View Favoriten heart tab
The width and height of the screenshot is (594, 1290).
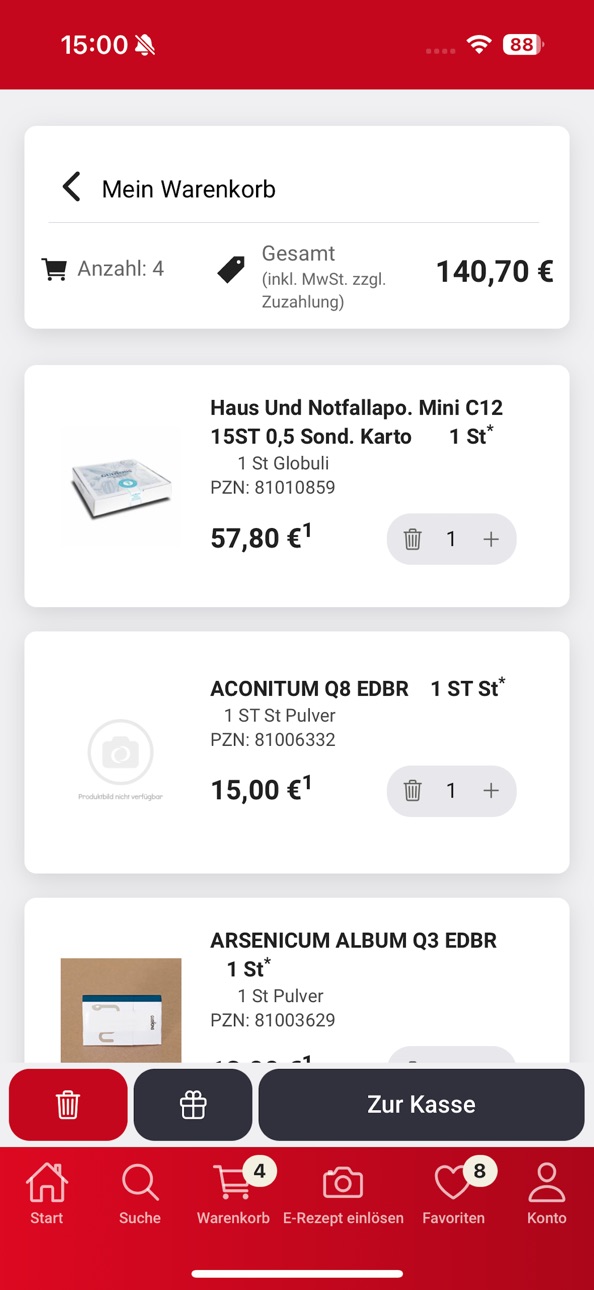(x=454, y=1194)
